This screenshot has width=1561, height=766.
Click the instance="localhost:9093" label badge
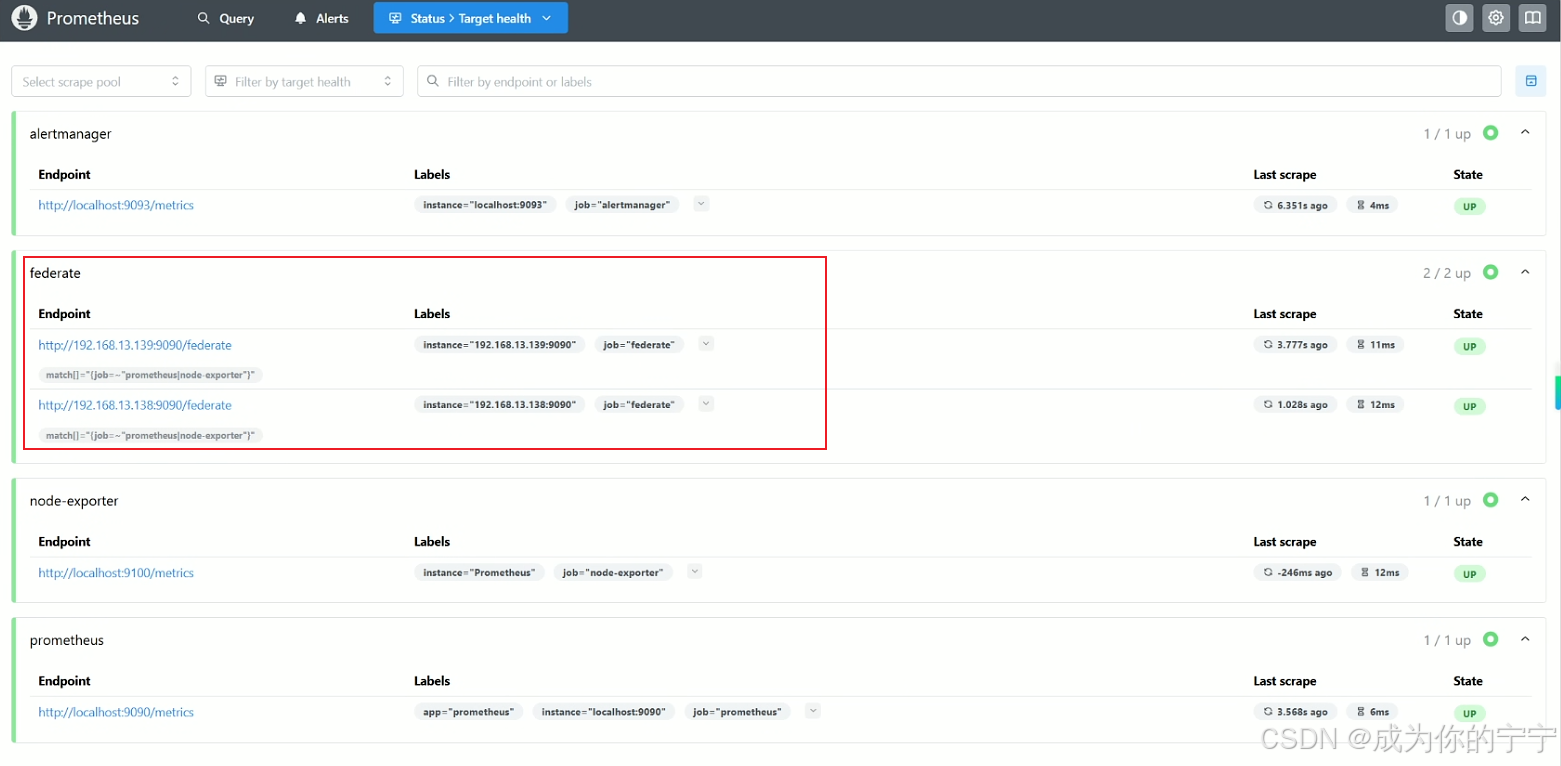point(485,205)
